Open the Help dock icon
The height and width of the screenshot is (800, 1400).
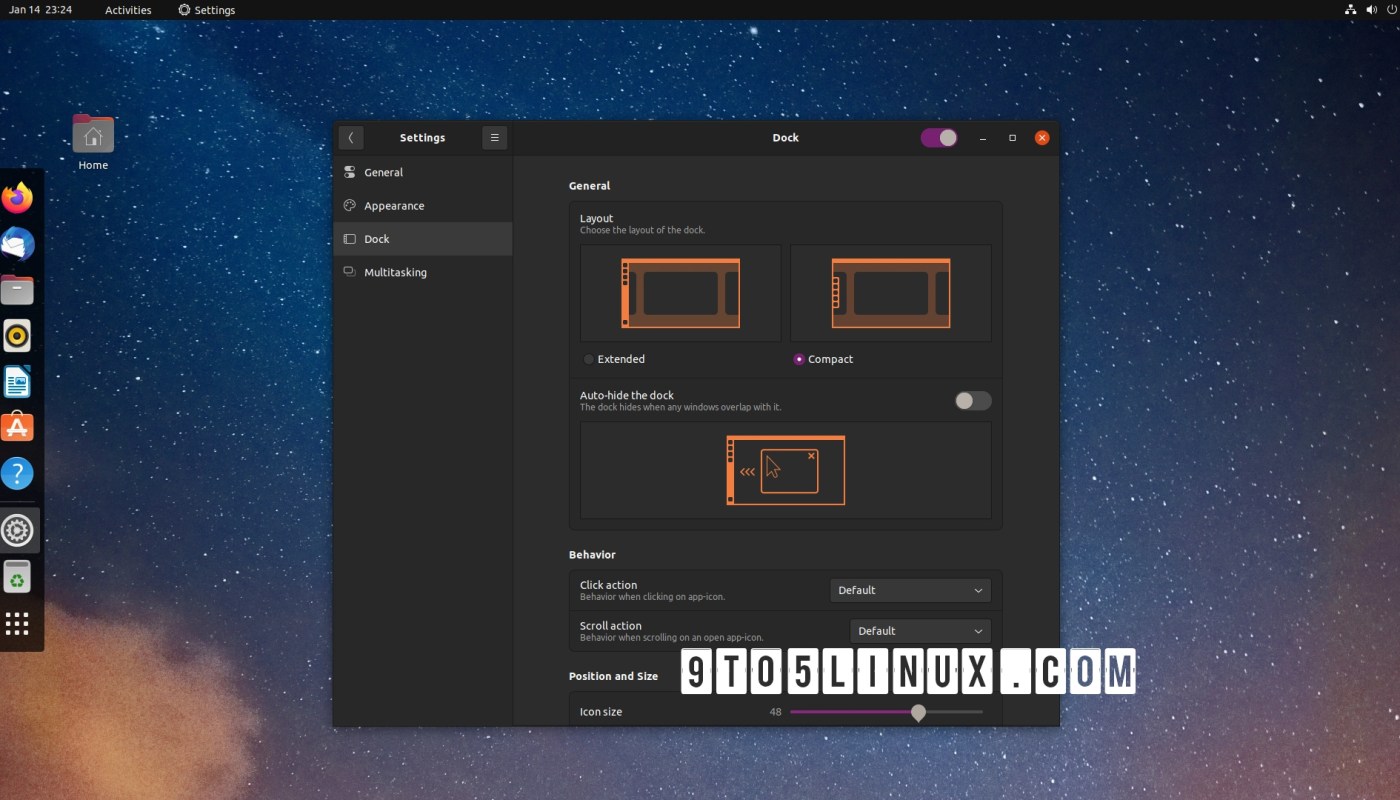coord(18,474)
